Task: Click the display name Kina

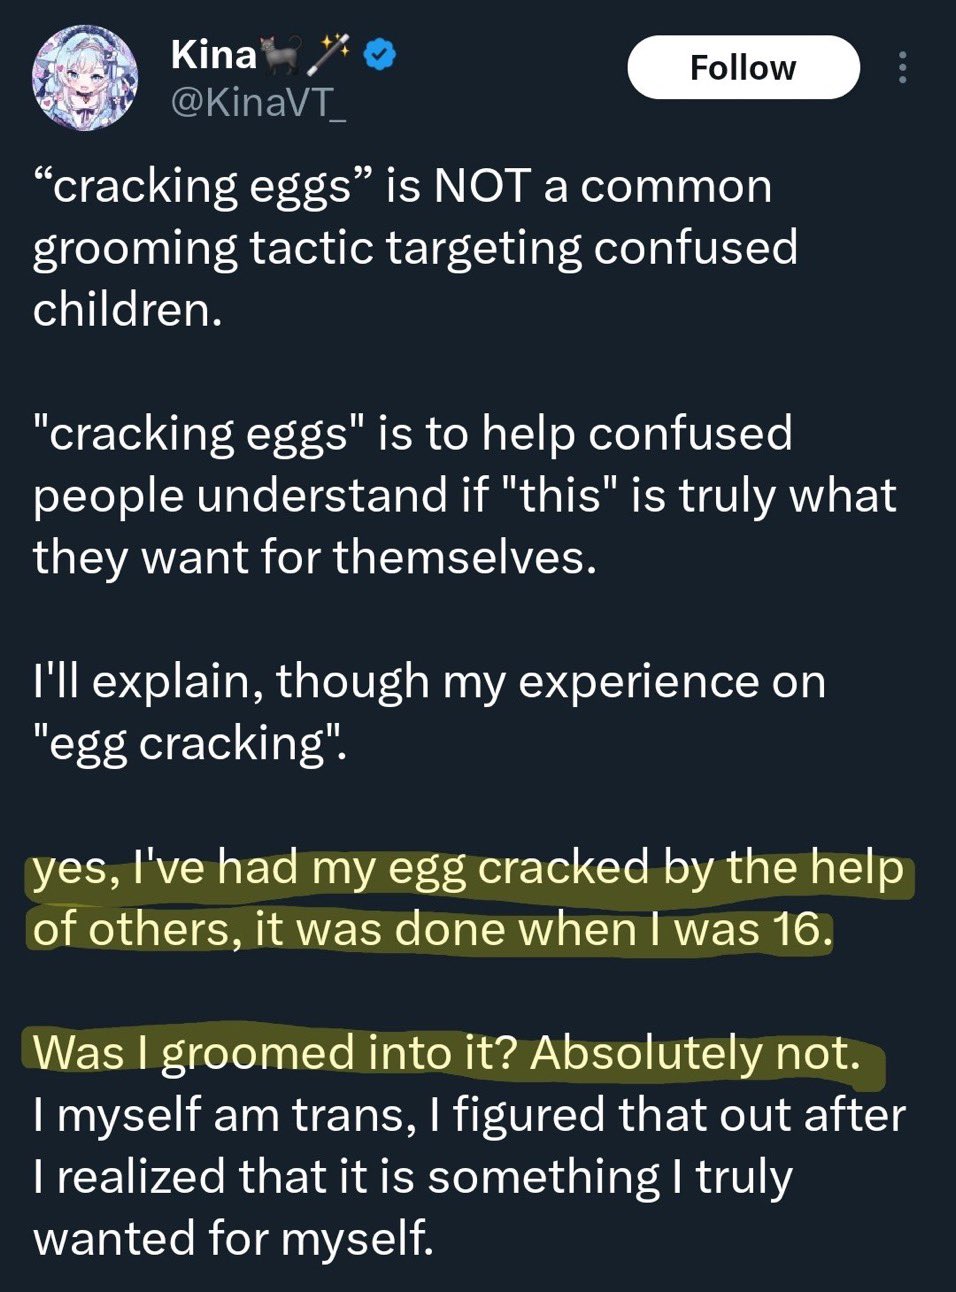Action: tap(213, 54)
